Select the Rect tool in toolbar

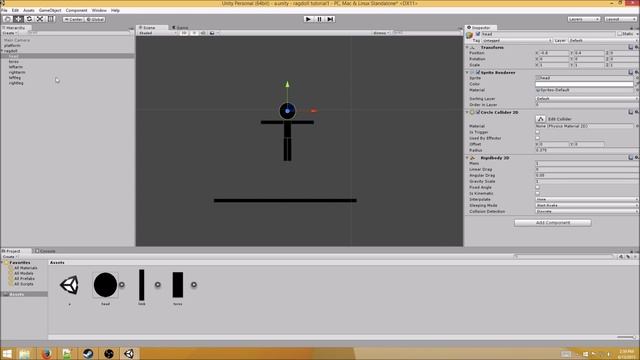pos(51,19)
